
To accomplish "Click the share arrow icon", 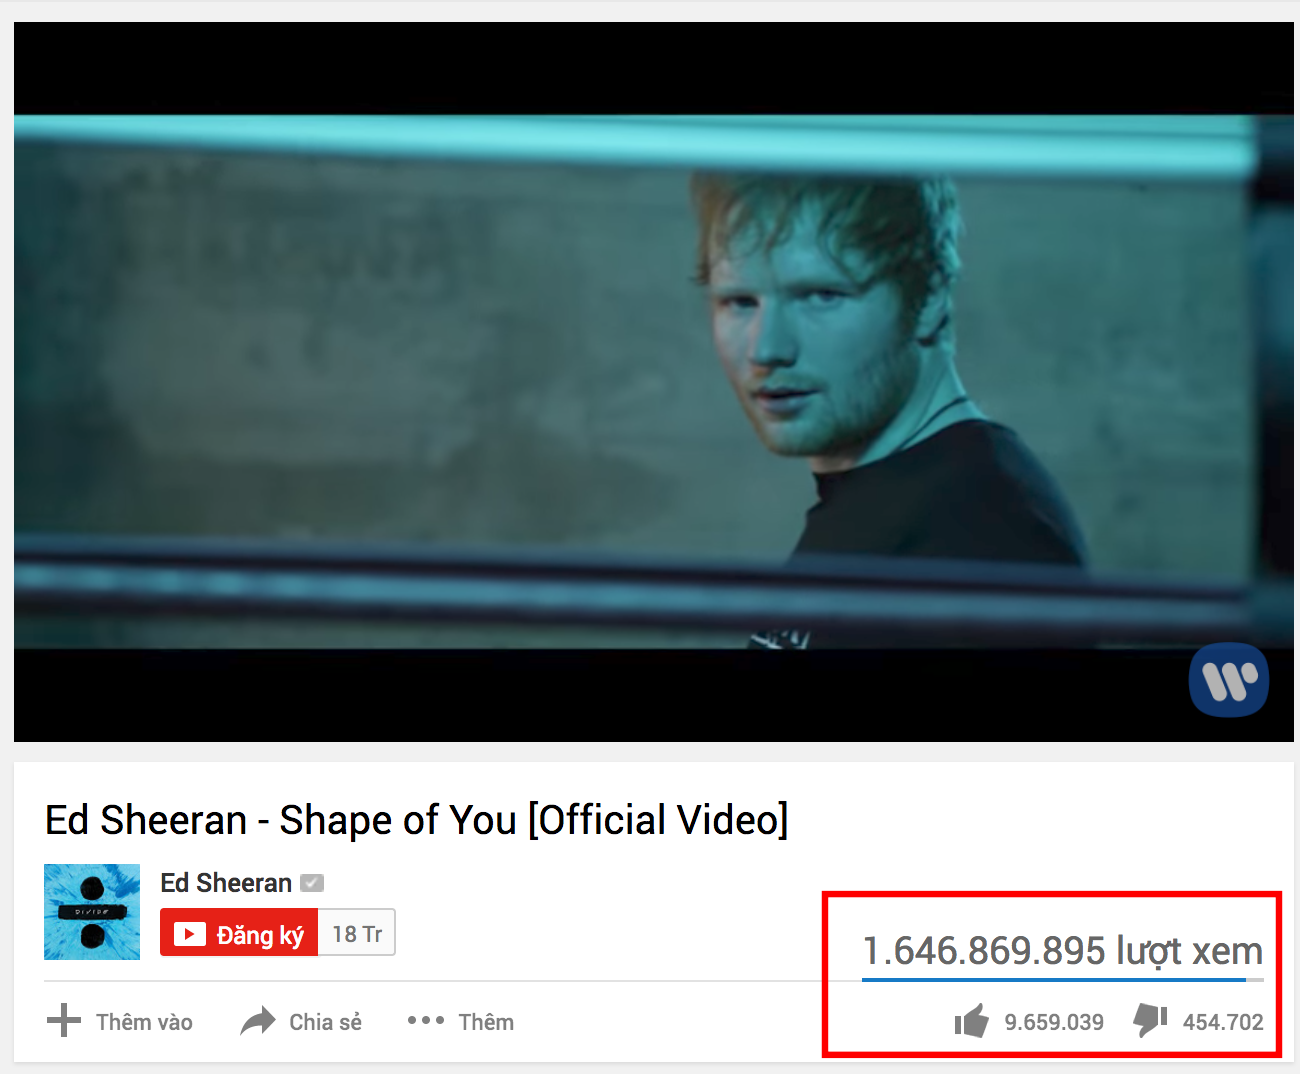I will coord(258,1021).
